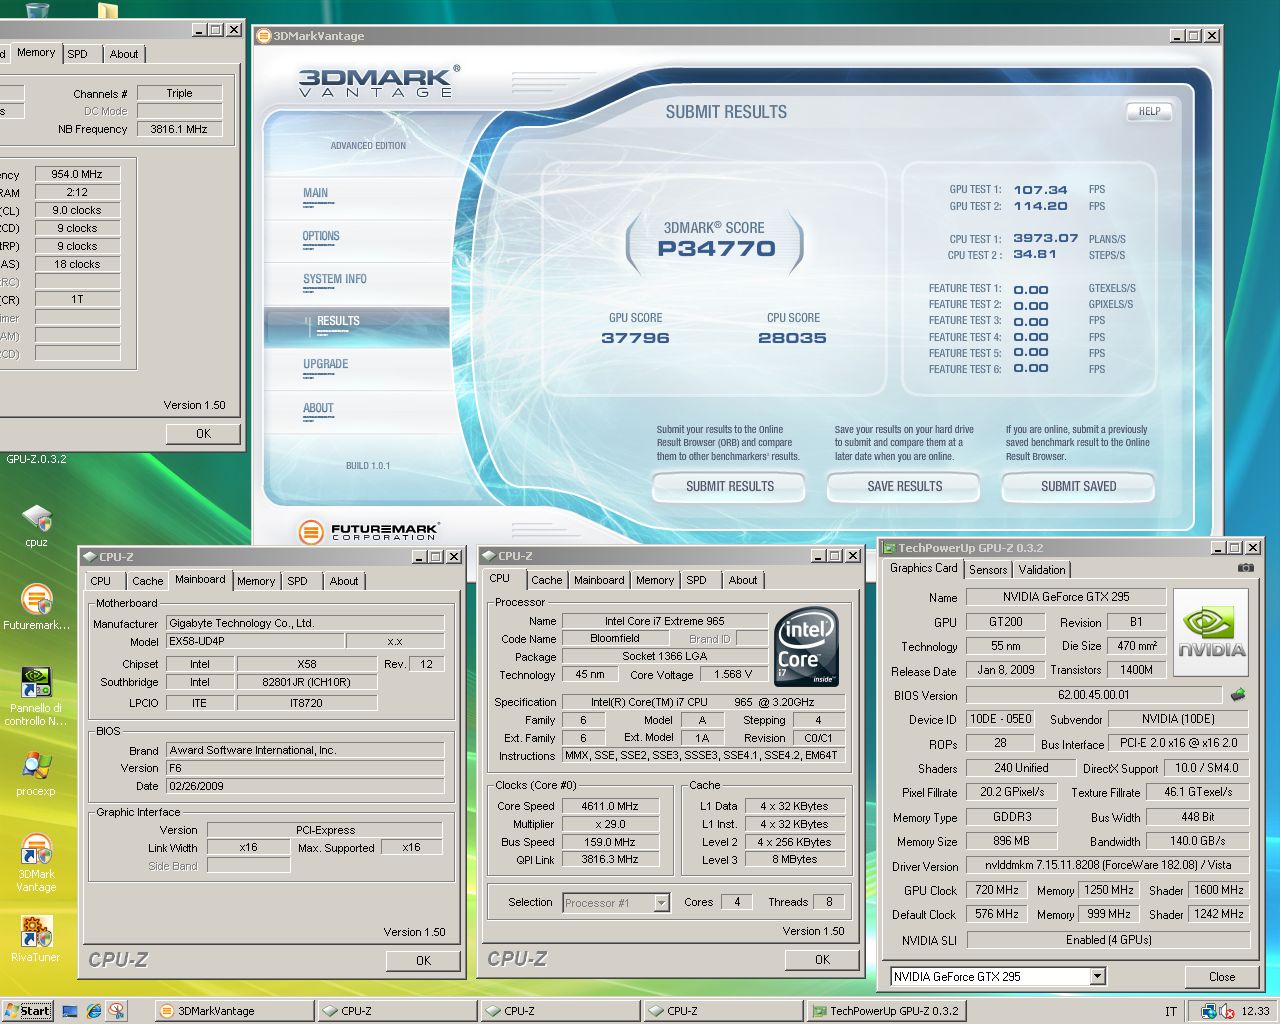Click OK in the CPU-Z mainboard window
The width and height of the screenshot is (1280, 1024).
423,961
